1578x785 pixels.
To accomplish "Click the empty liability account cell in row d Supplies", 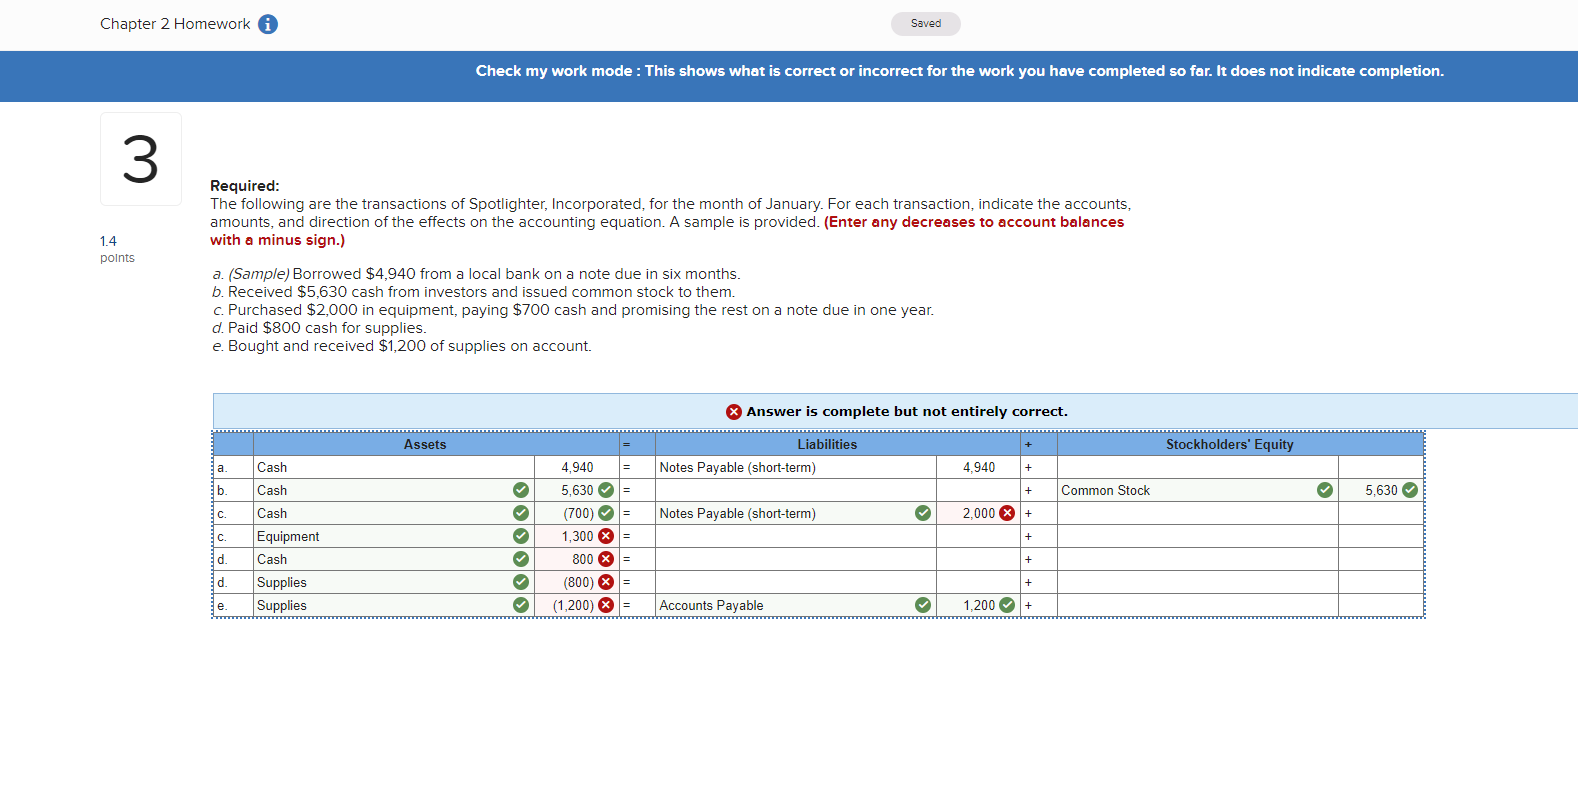I will click(796, 582).
